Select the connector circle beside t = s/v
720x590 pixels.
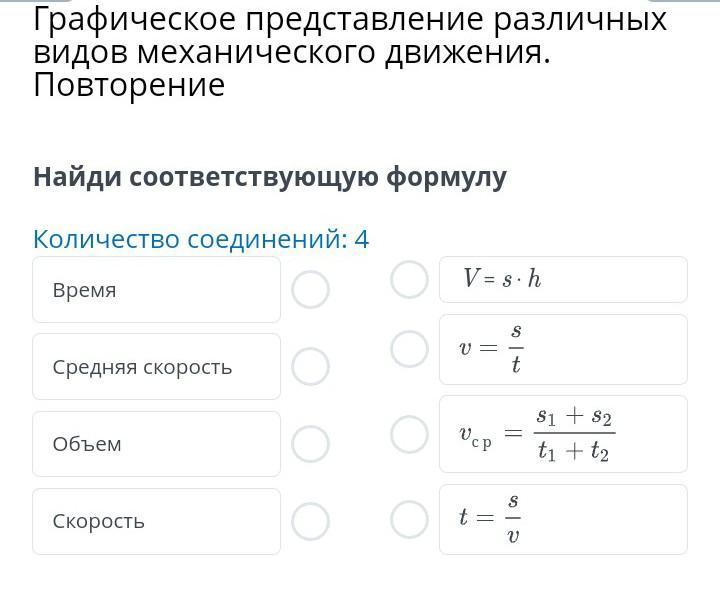pos(409,519)
